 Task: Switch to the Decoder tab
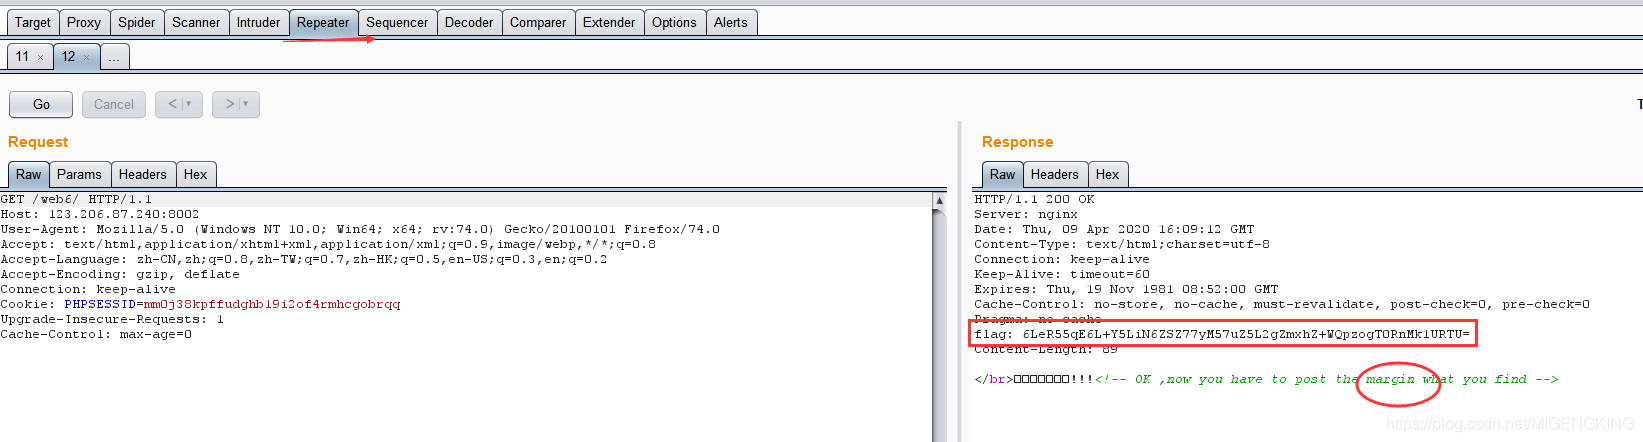click(x=469, y=22)
